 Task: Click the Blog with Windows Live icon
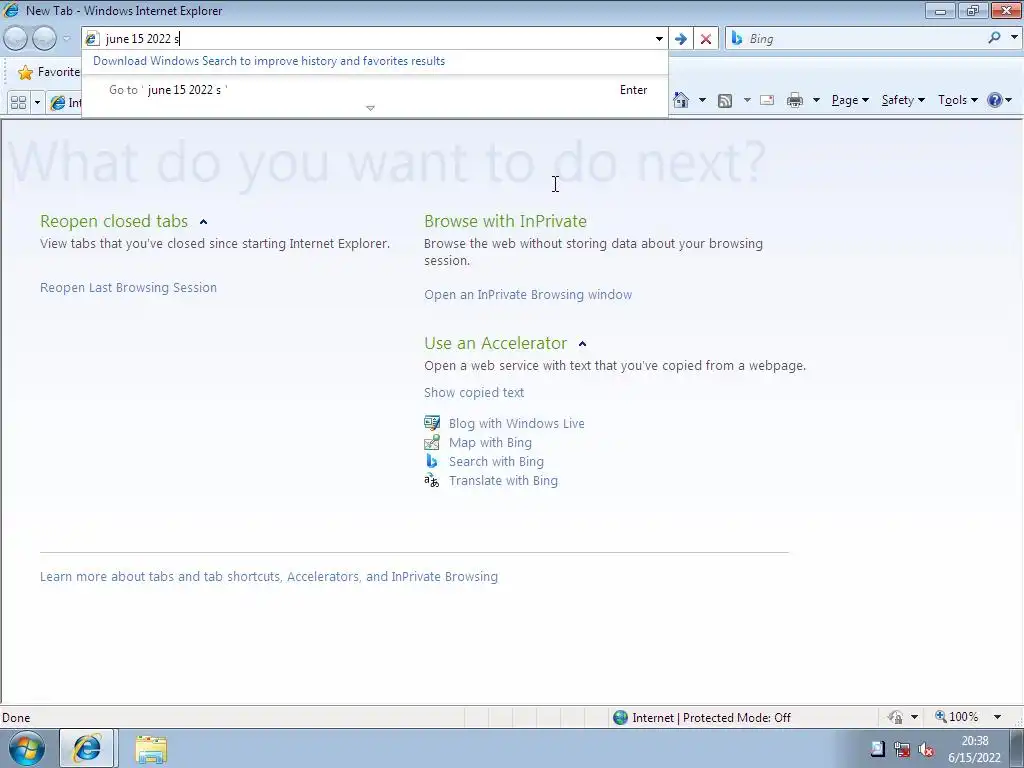[x=432, y=423]
